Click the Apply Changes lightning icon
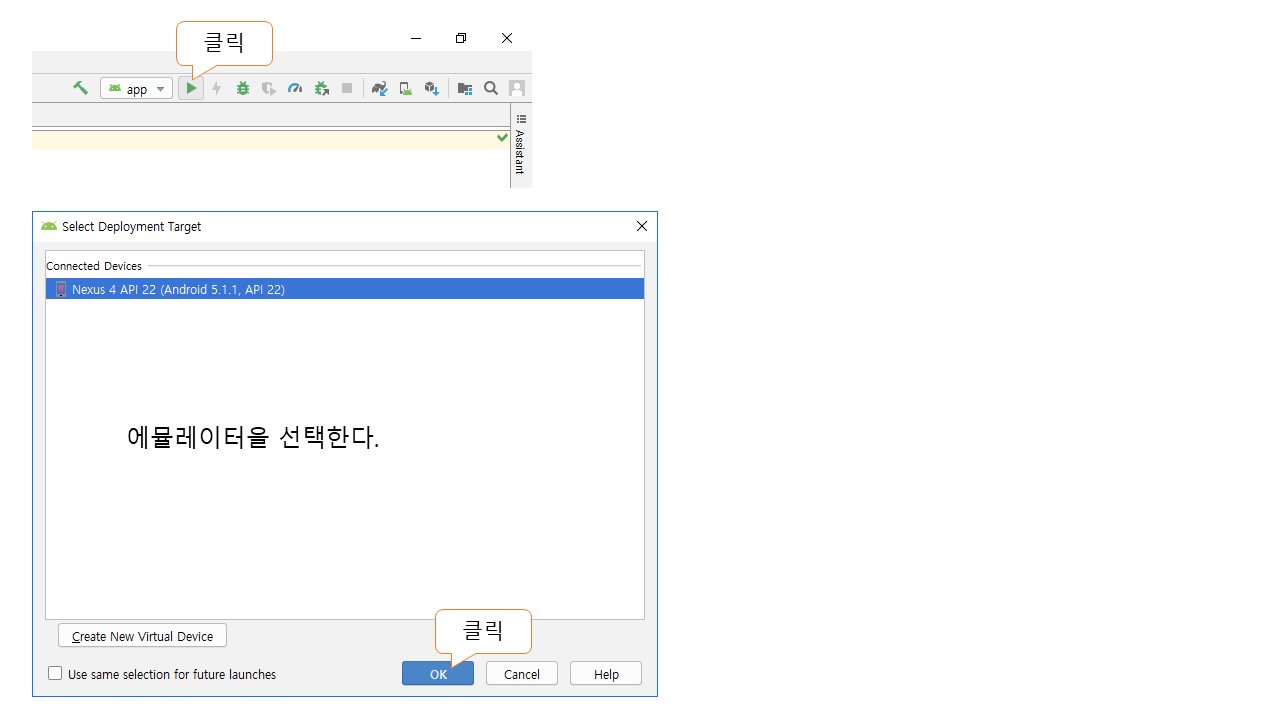The image size is (1280, 720). [x=216, y=89]
